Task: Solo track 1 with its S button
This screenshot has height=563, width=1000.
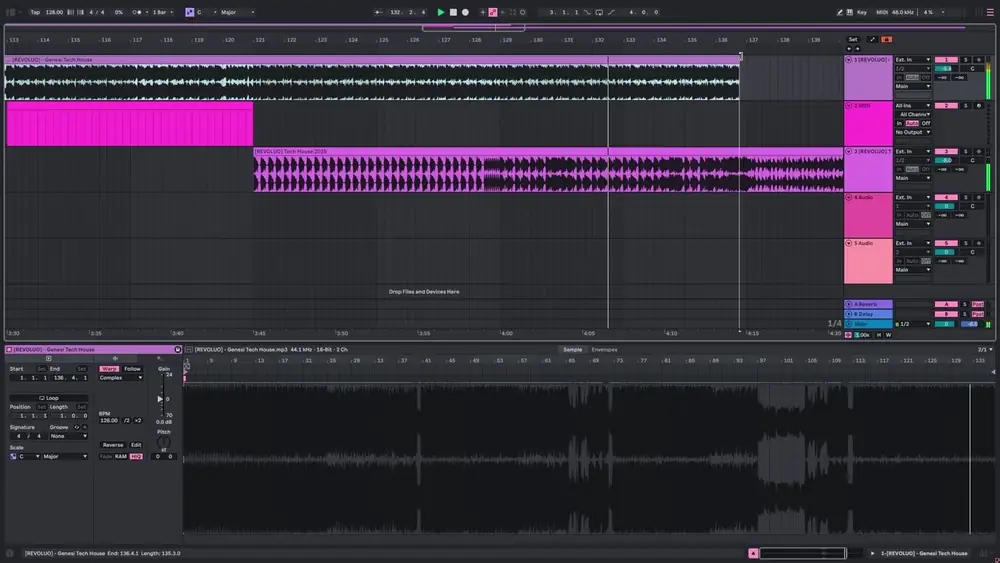Action: 966,60
